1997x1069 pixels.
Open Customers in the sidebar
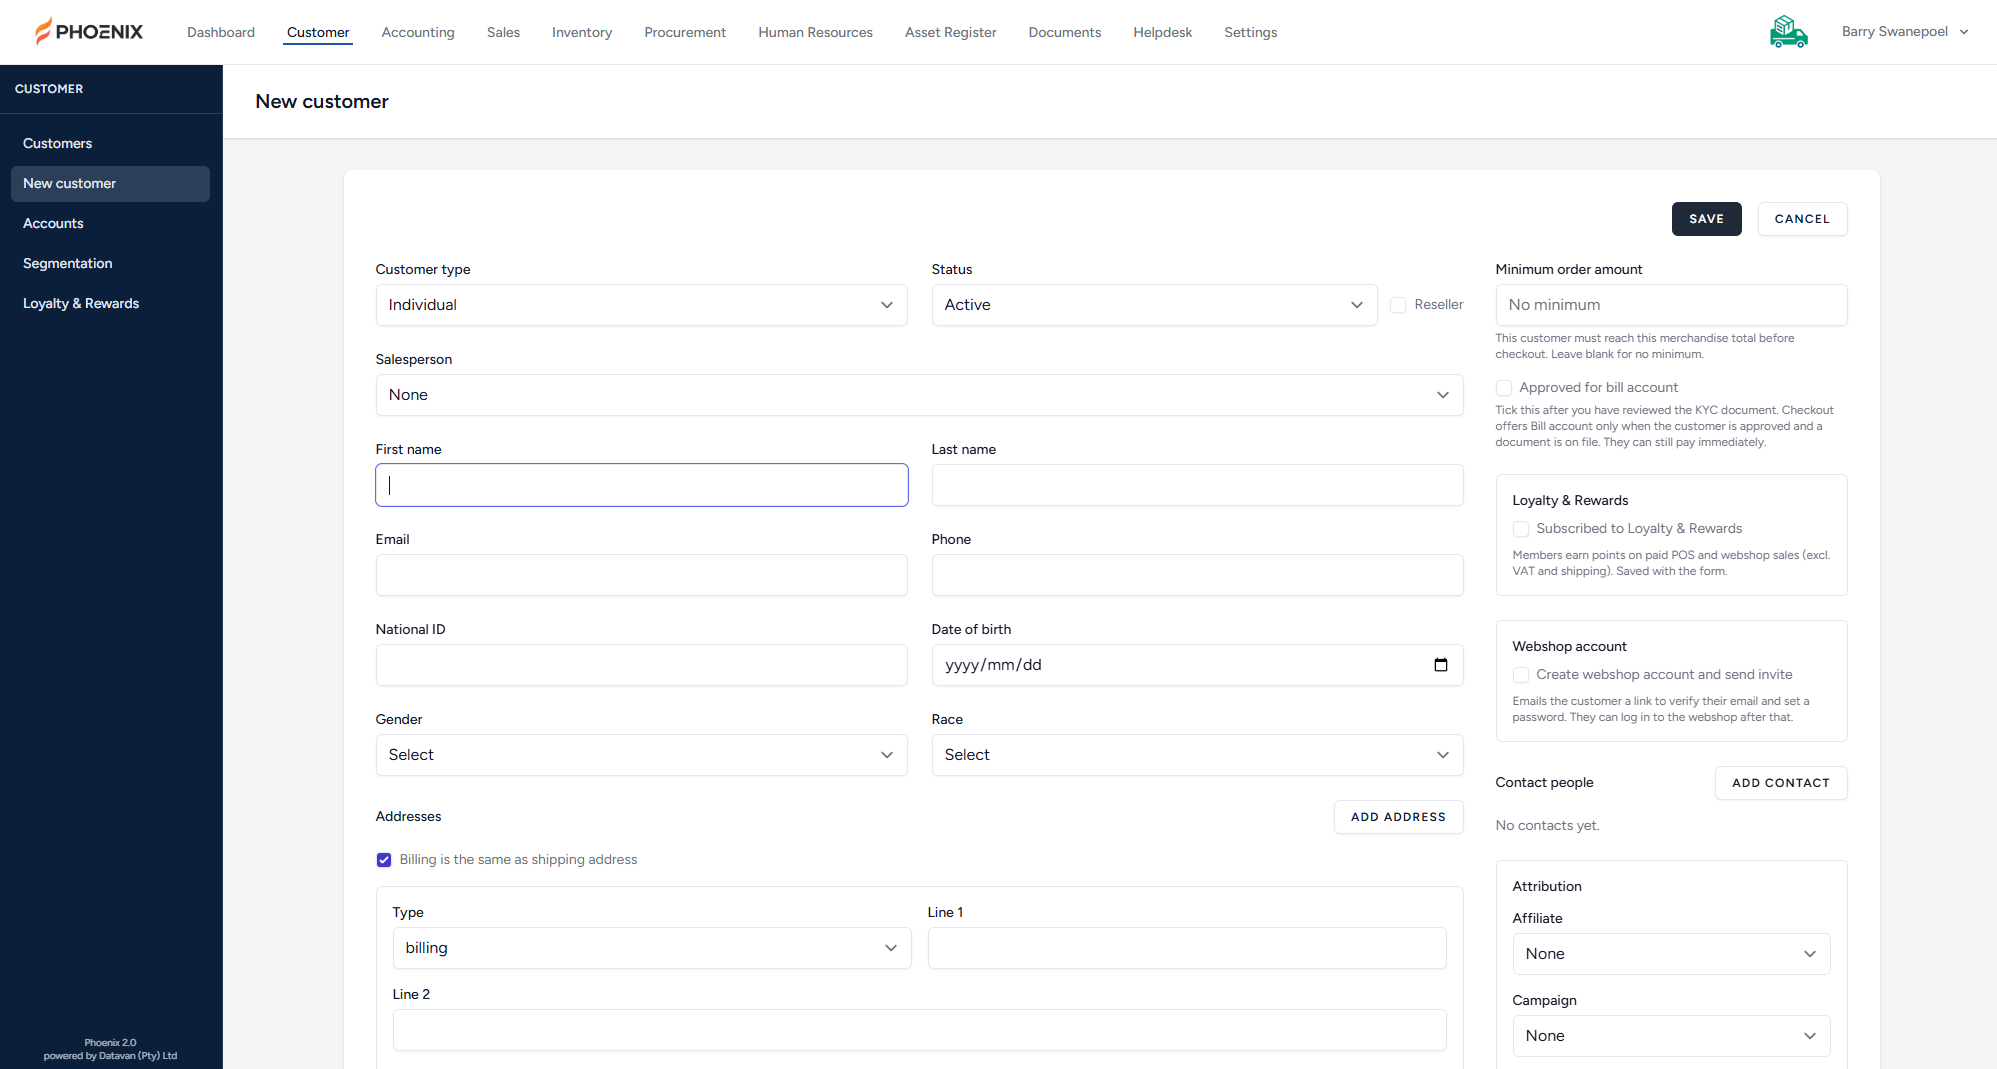tap(110, 144)
